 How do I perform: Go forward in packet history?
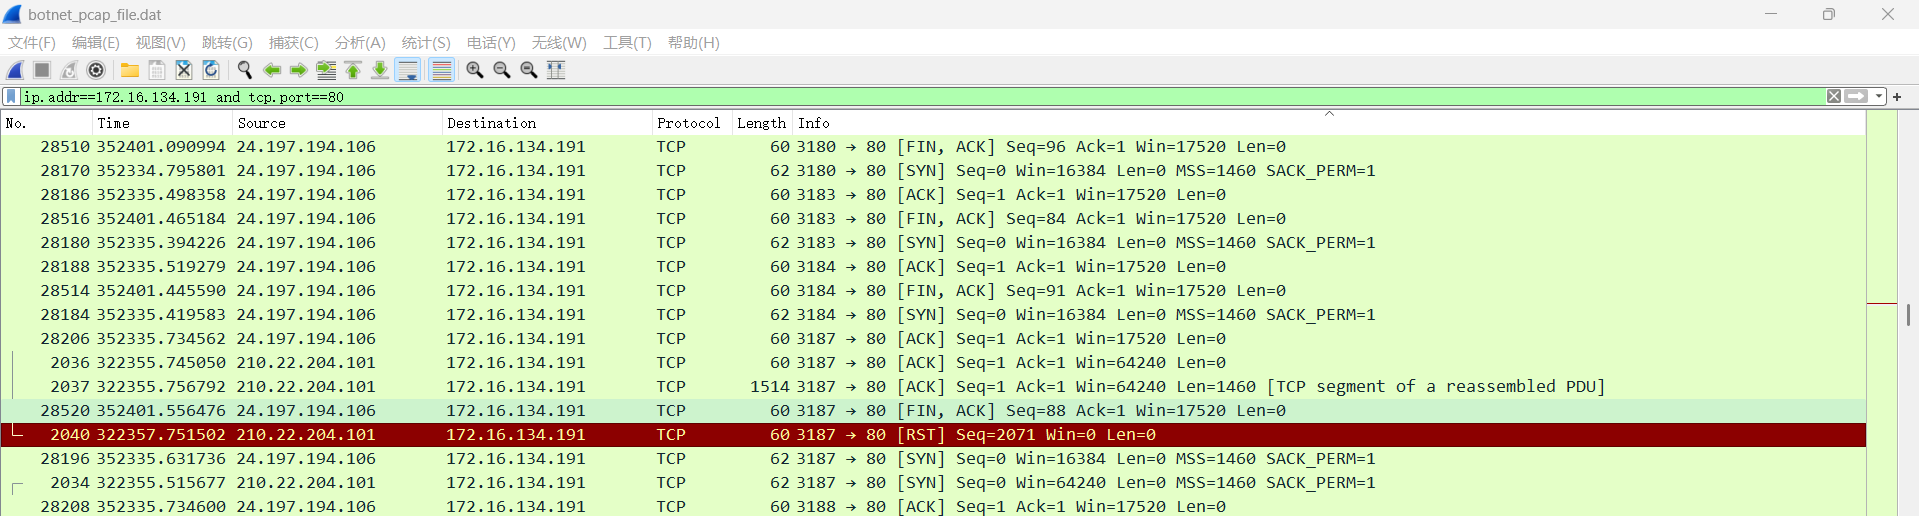298,70
